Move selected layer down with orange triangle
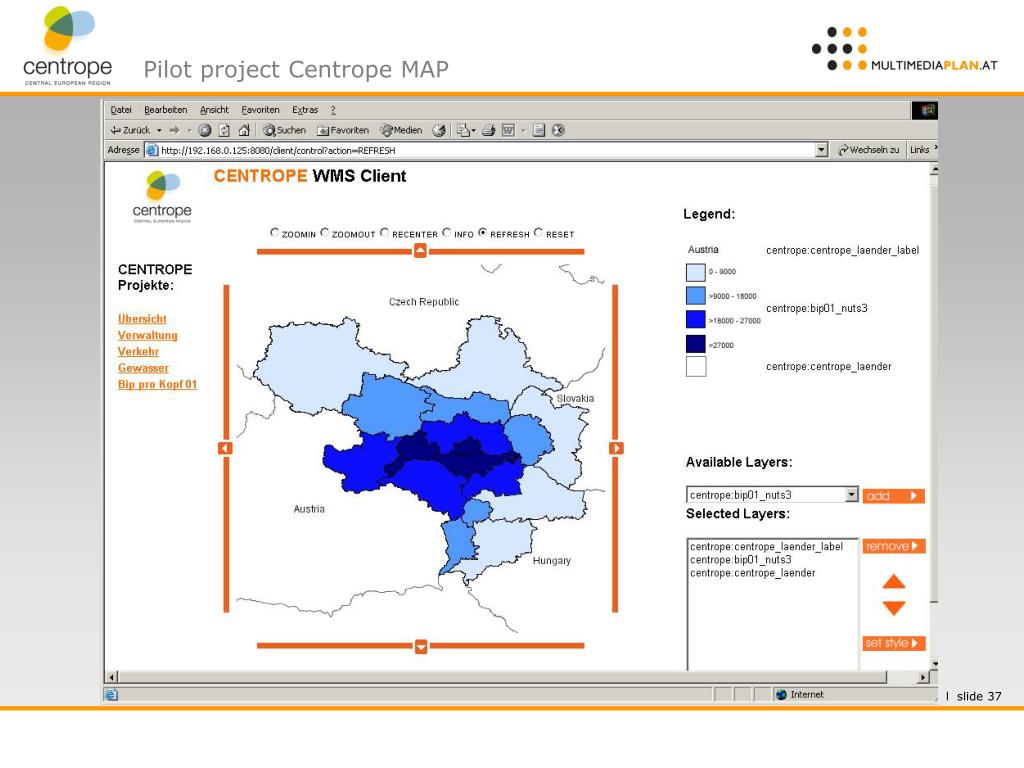Image resolution: width=1024 pixels, height=768 pixels. (x=894, y=608)
